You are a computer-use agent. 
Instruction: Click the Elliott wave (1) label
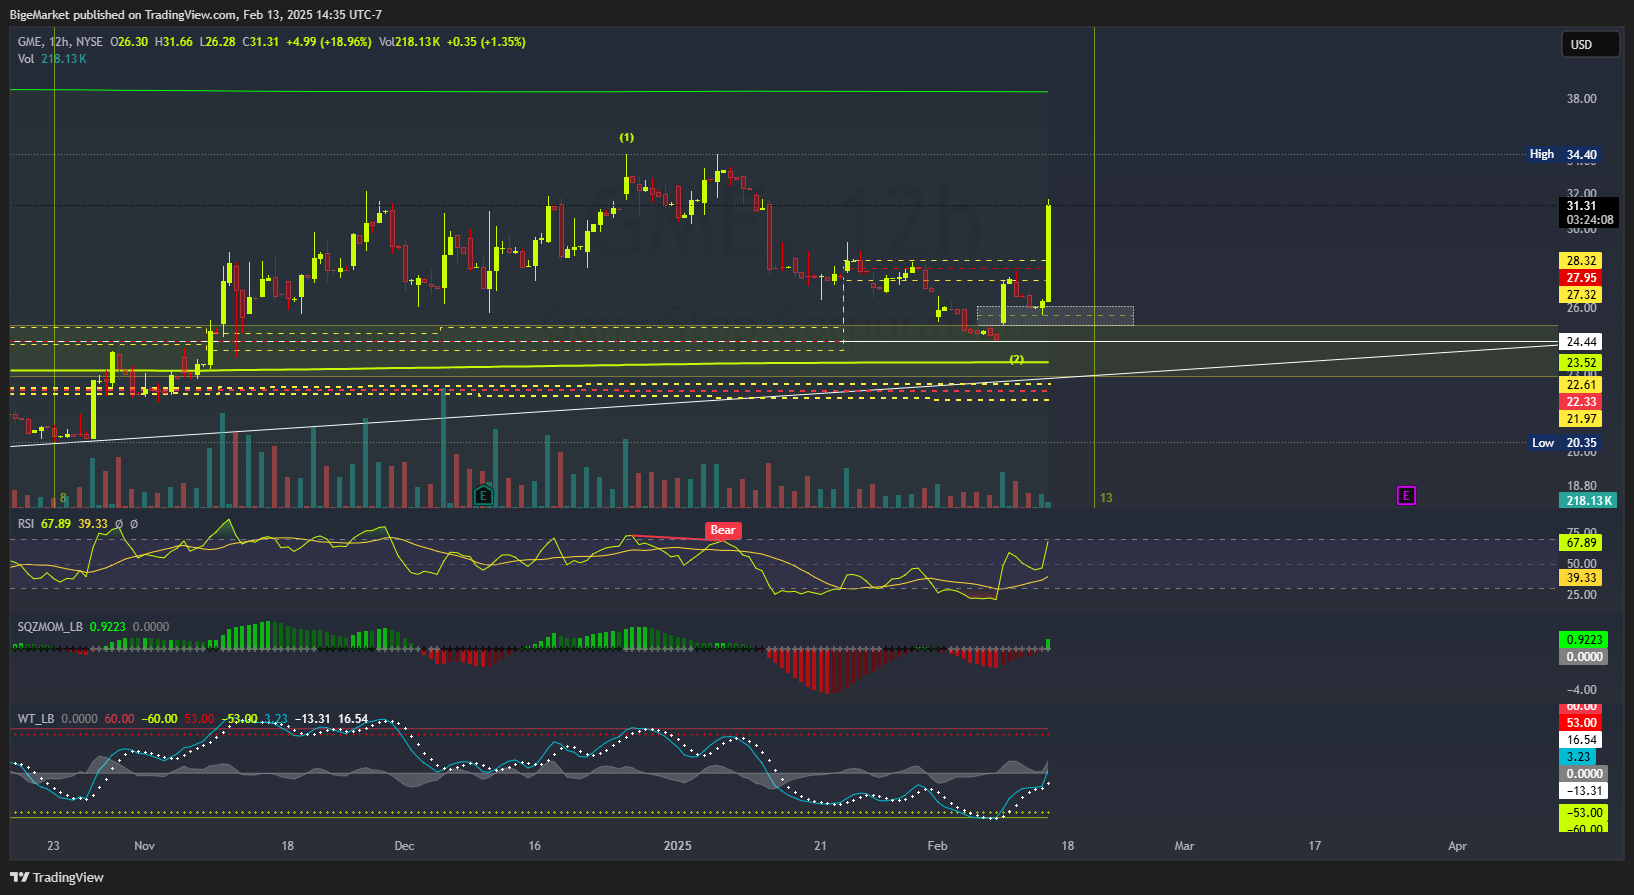click(626, 137)
